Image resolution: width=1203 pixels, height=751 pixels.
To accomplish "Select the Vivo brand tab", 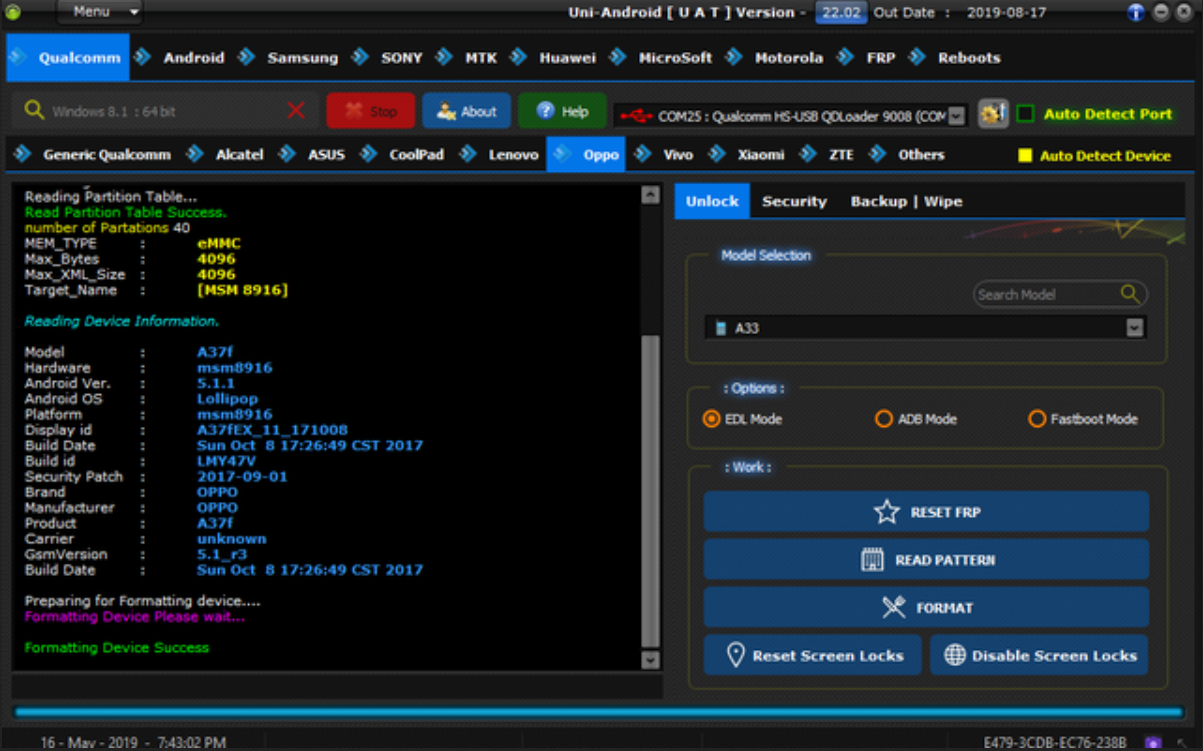I will click(x=678, y=155).
